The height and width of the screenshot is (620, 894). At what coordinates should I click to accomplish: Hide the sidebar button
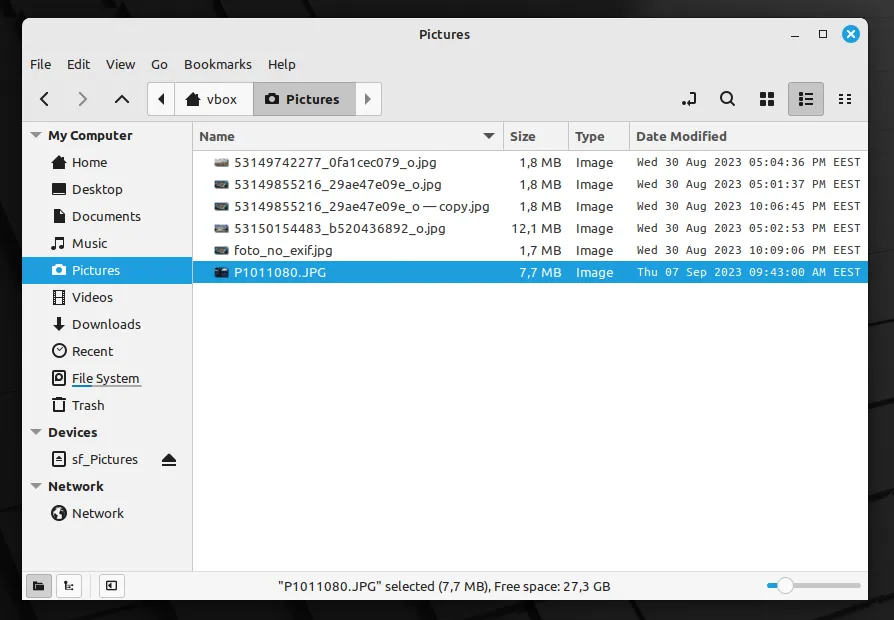[112, 586]
